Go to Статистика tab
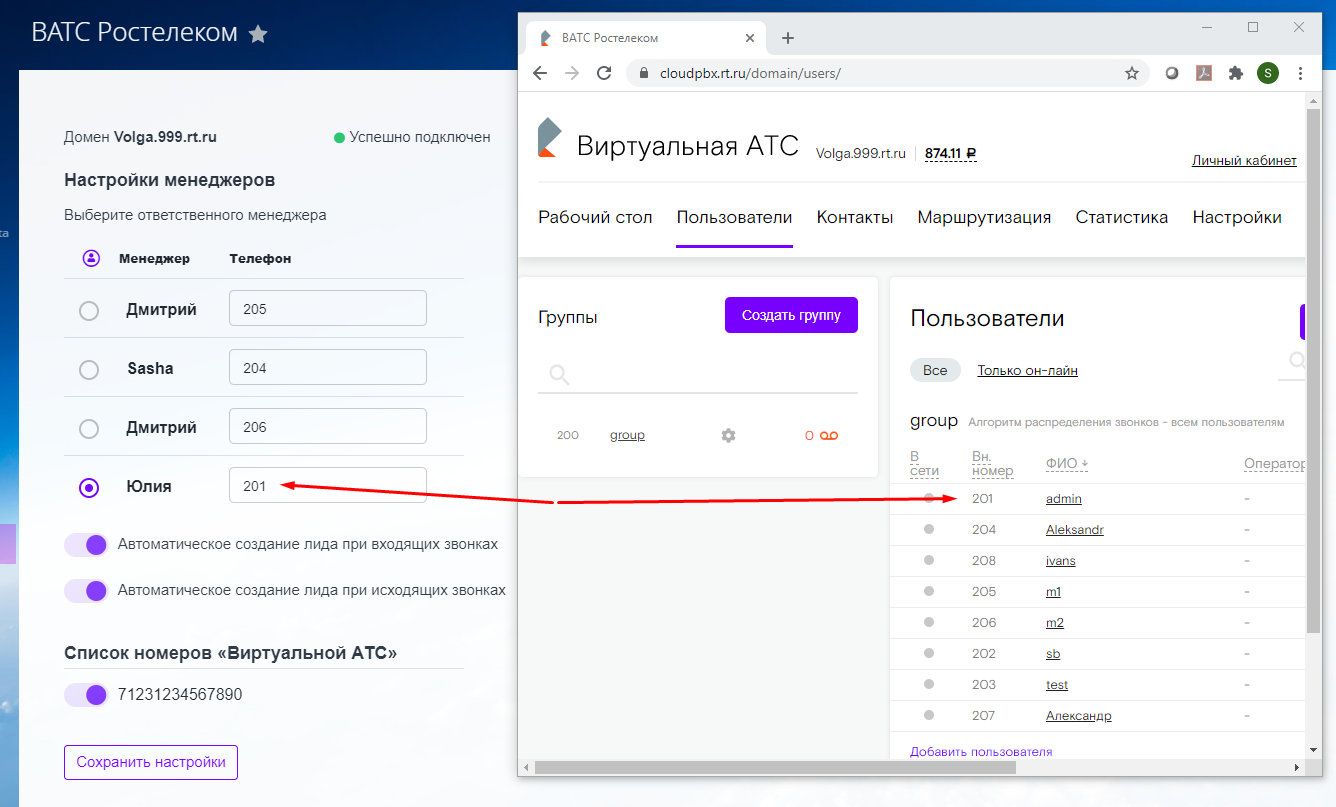 click(x=1122, y=217)
